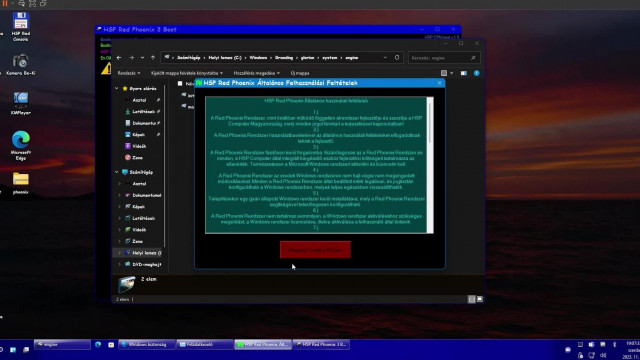The height and width of the screenshot is (360, 640).
Task: Go back in File Explorer
Action: [x=119, y=58]
